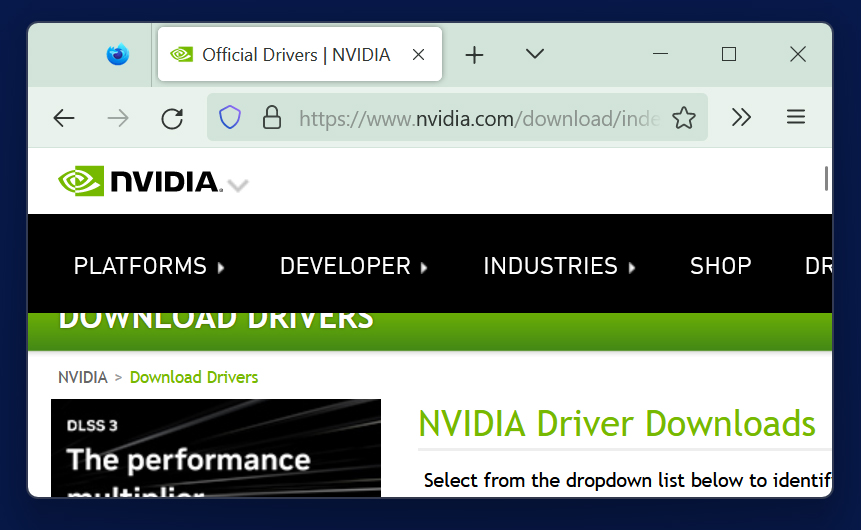The height and width of the screenshot is (530, 862).
Task: Bookmark this page with star icon
Action: 684,118
